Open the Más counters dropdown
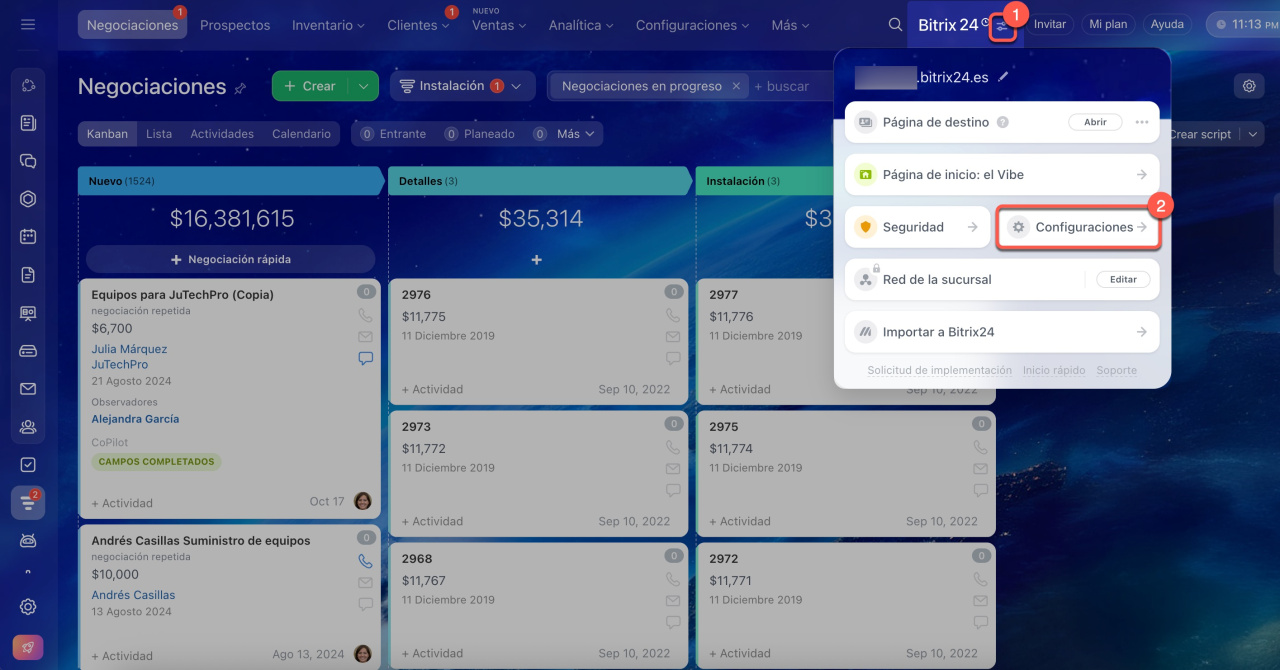 pyautogui.click(x=575, y=134)
